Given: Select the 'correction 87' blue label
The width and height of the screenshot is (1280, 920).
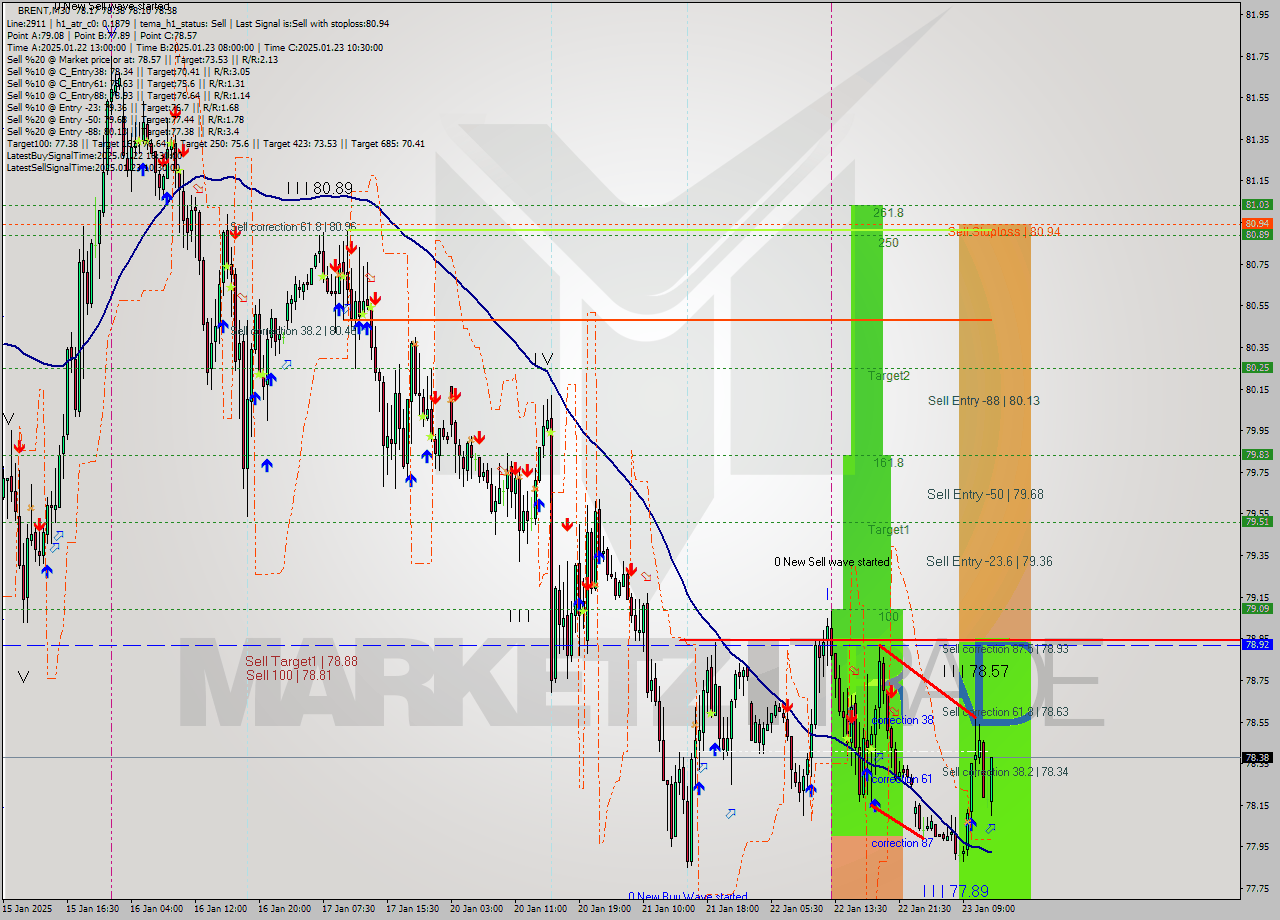Looking at the screenshot, I should pyautogui.click(x=902, y=843).
